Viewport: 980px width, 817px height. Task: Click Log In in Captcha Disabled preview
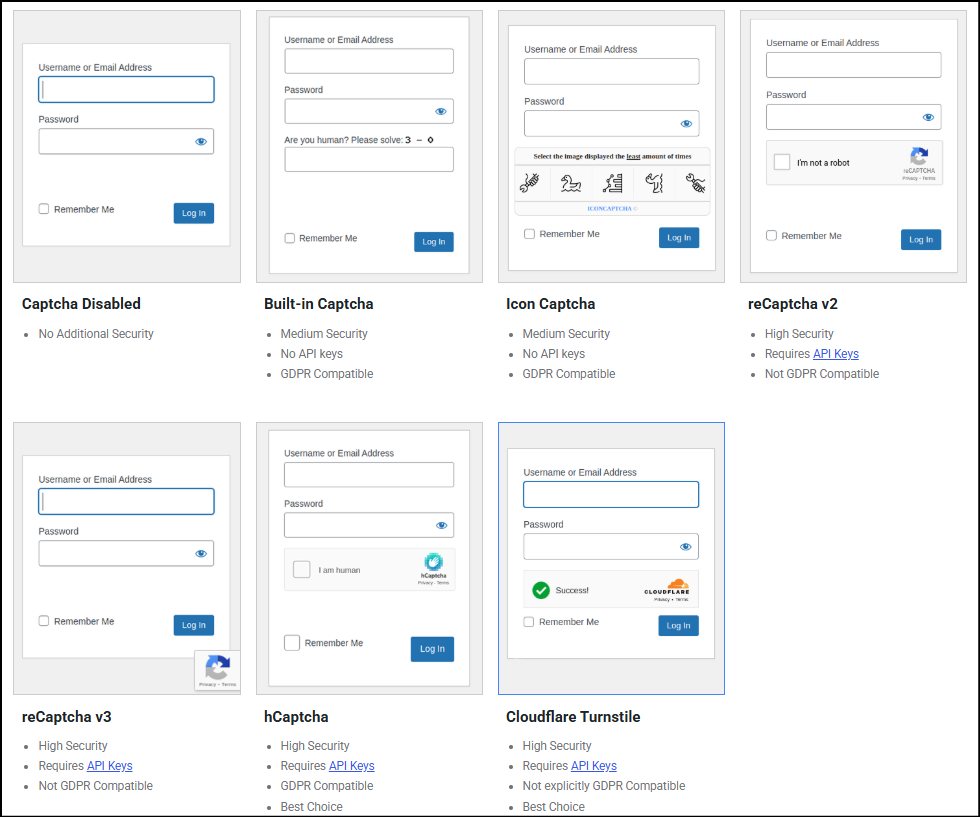coord(194,213)
